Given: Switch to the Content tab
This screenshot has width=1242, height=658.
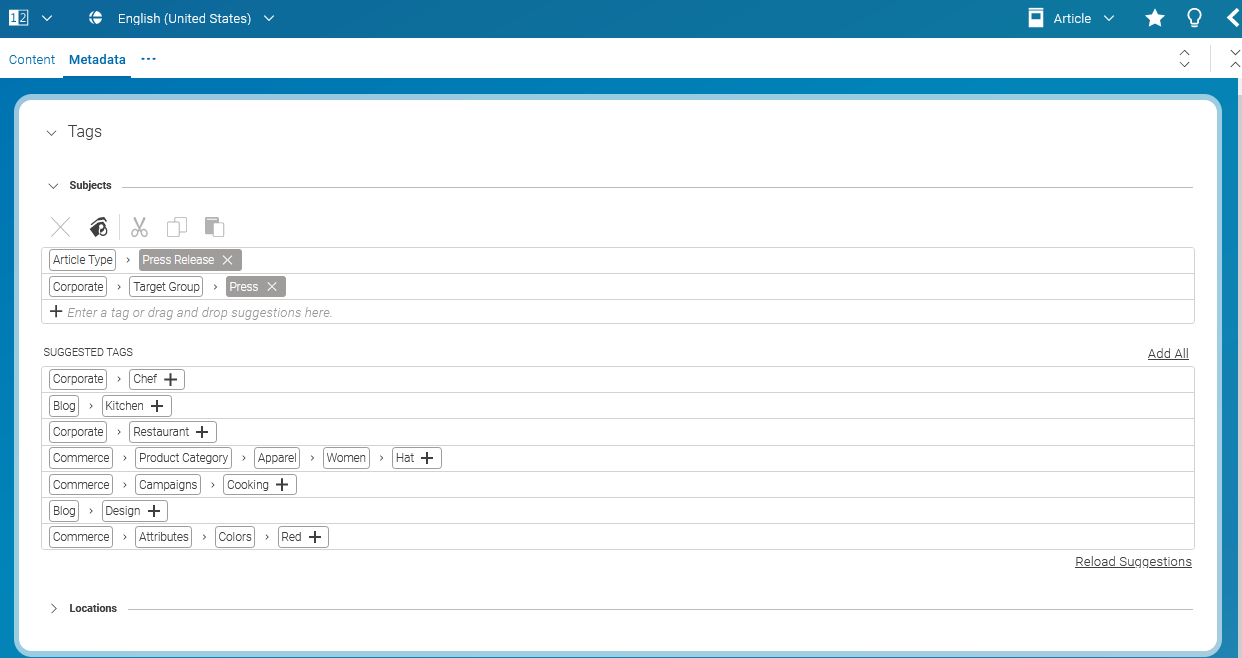Looking at the screenshot, I should pos(31,59).
